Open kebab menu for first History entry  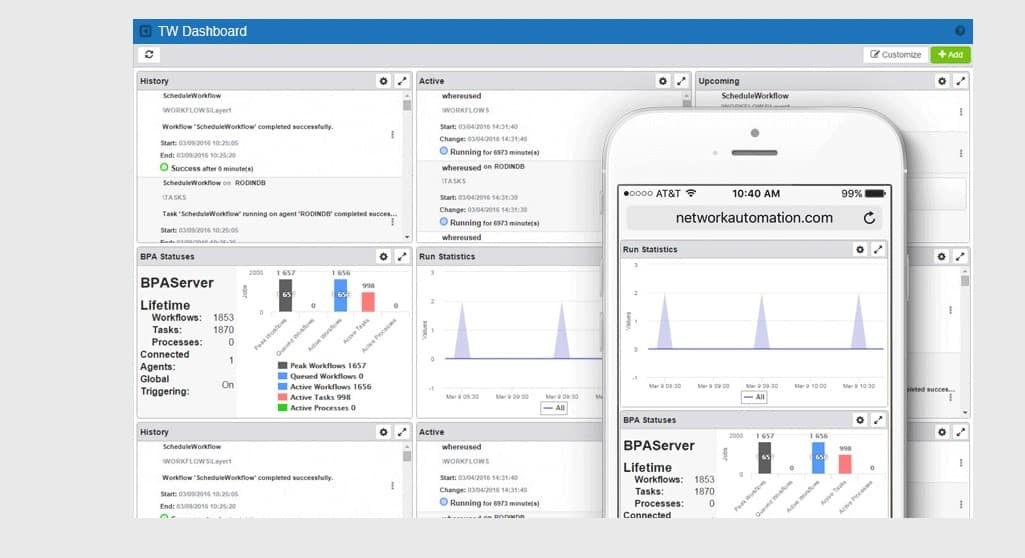392,134
